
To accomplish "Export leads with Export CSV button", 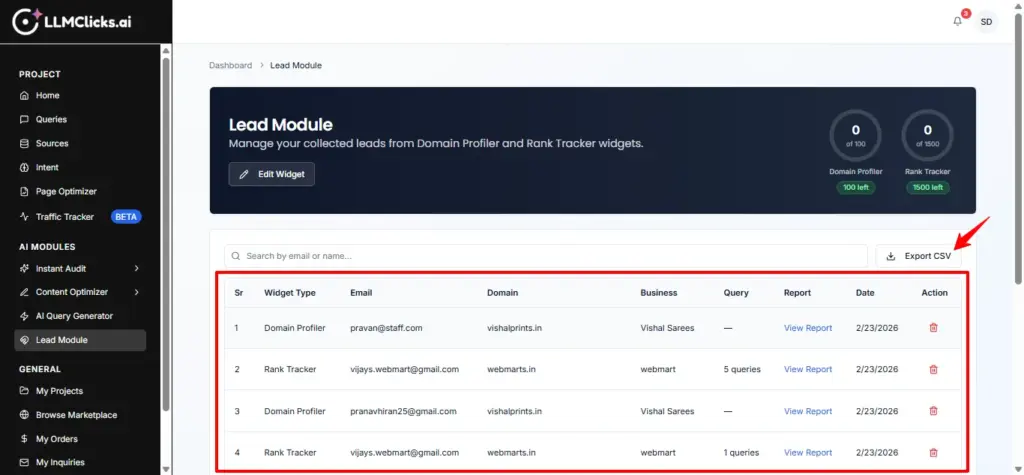I will pos(919,256).
